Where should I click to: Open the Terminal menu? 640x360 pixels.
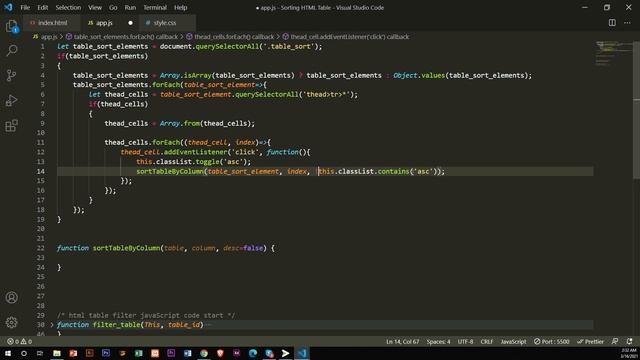pyautogui.click(x=155, y=7)
